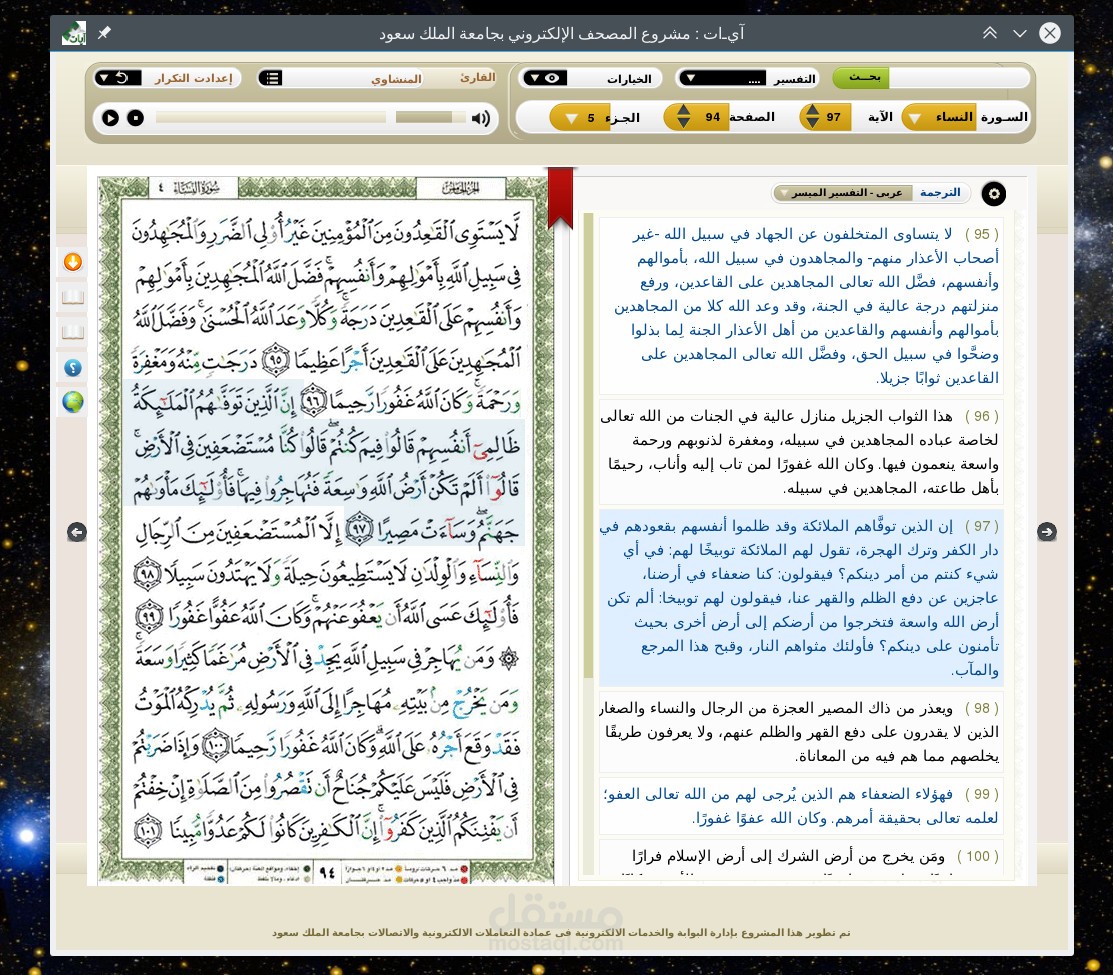
Task: Select the tafsir entry for verse (99)
Action: click(x=801, y=806)
